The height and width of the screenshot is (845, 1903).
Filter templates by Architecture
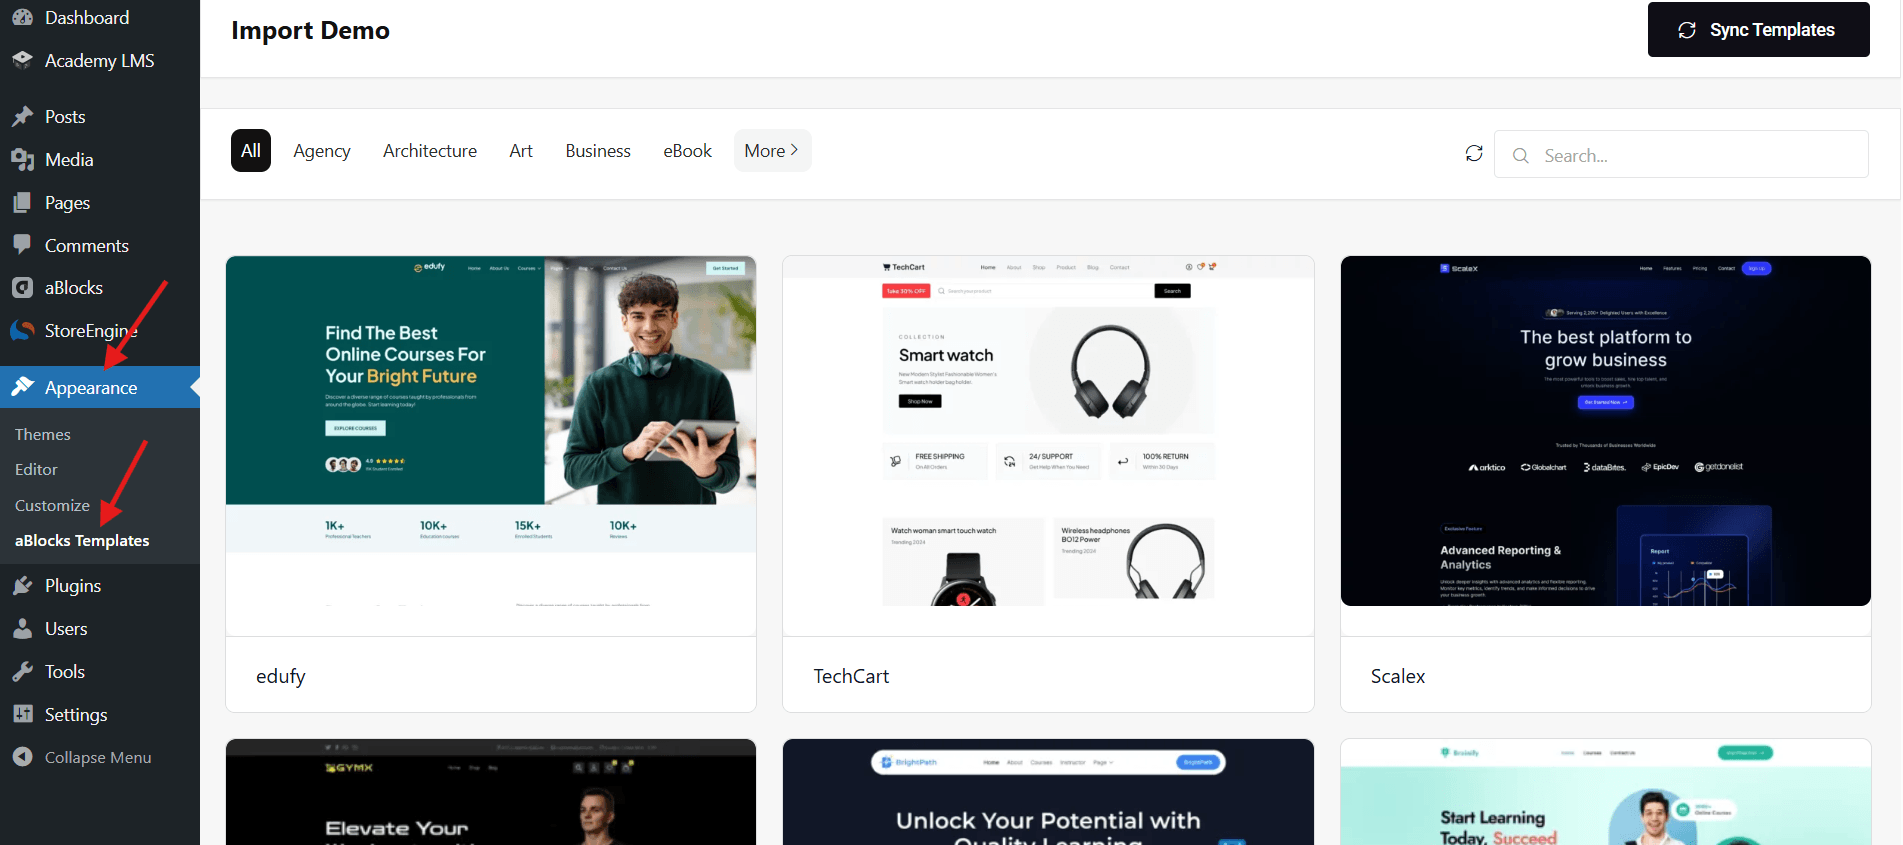point(430,150)
